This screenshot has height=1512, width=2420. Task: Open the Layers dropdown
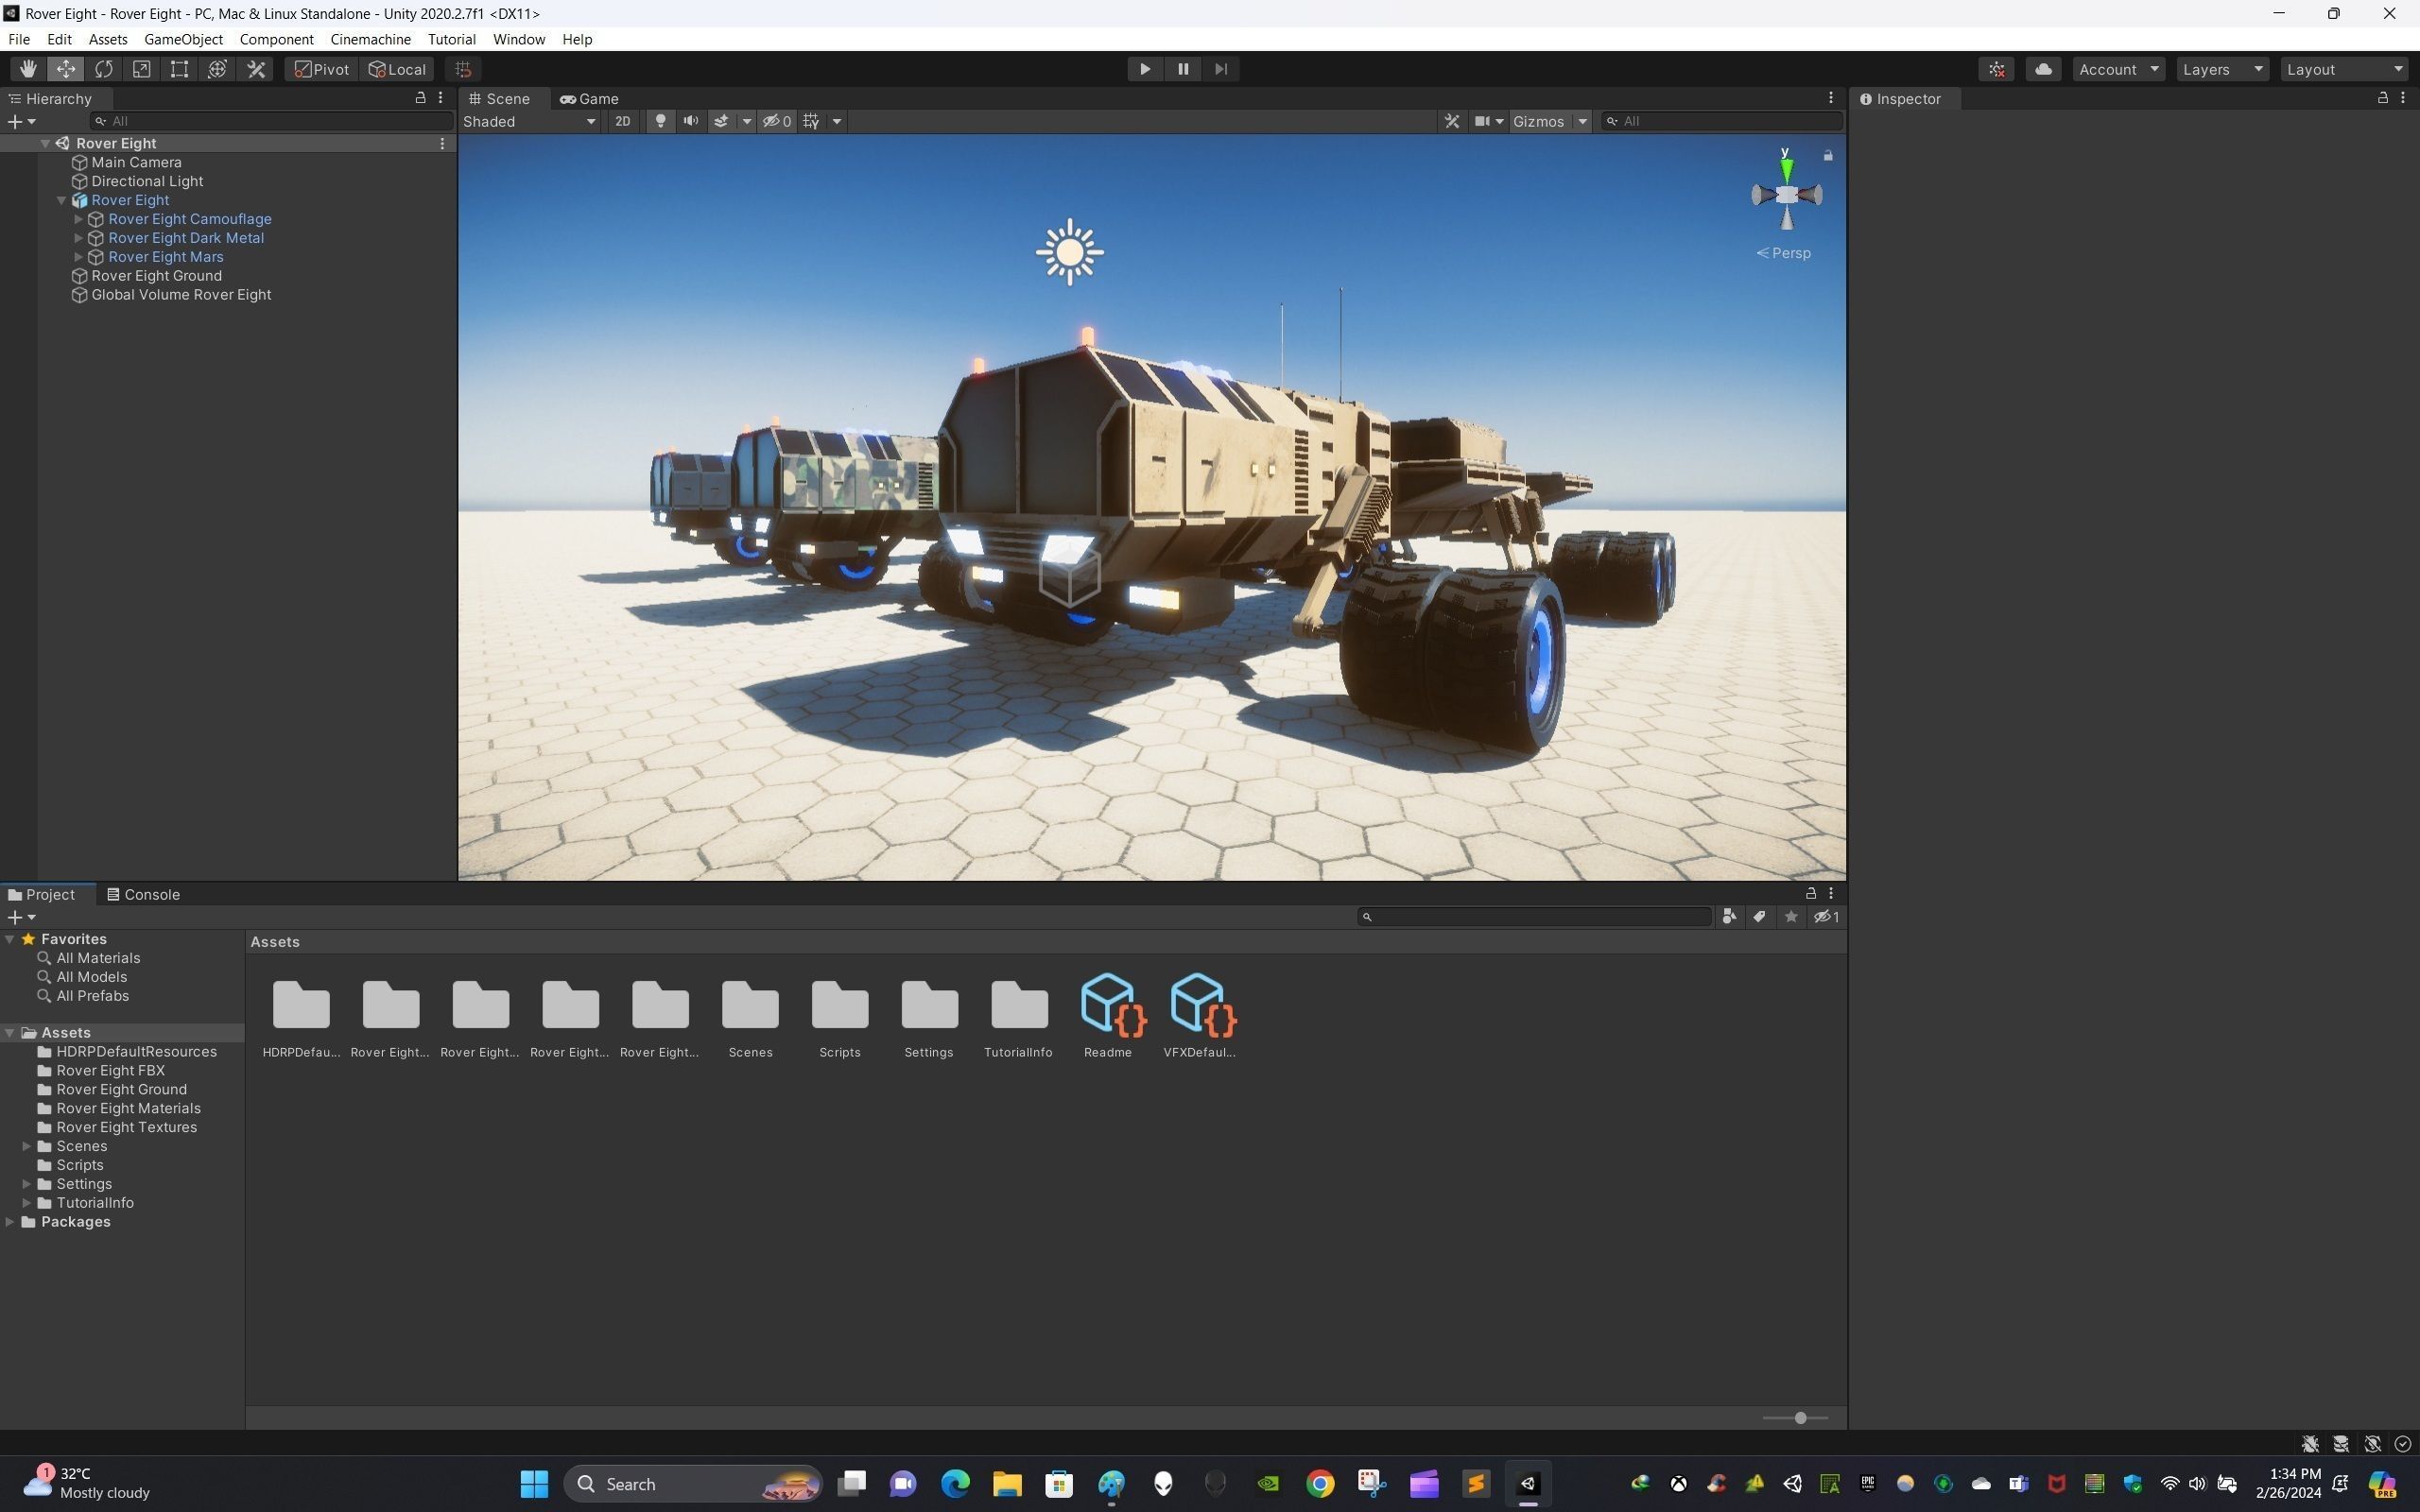pyautogui.click(x=2222, y=69)
